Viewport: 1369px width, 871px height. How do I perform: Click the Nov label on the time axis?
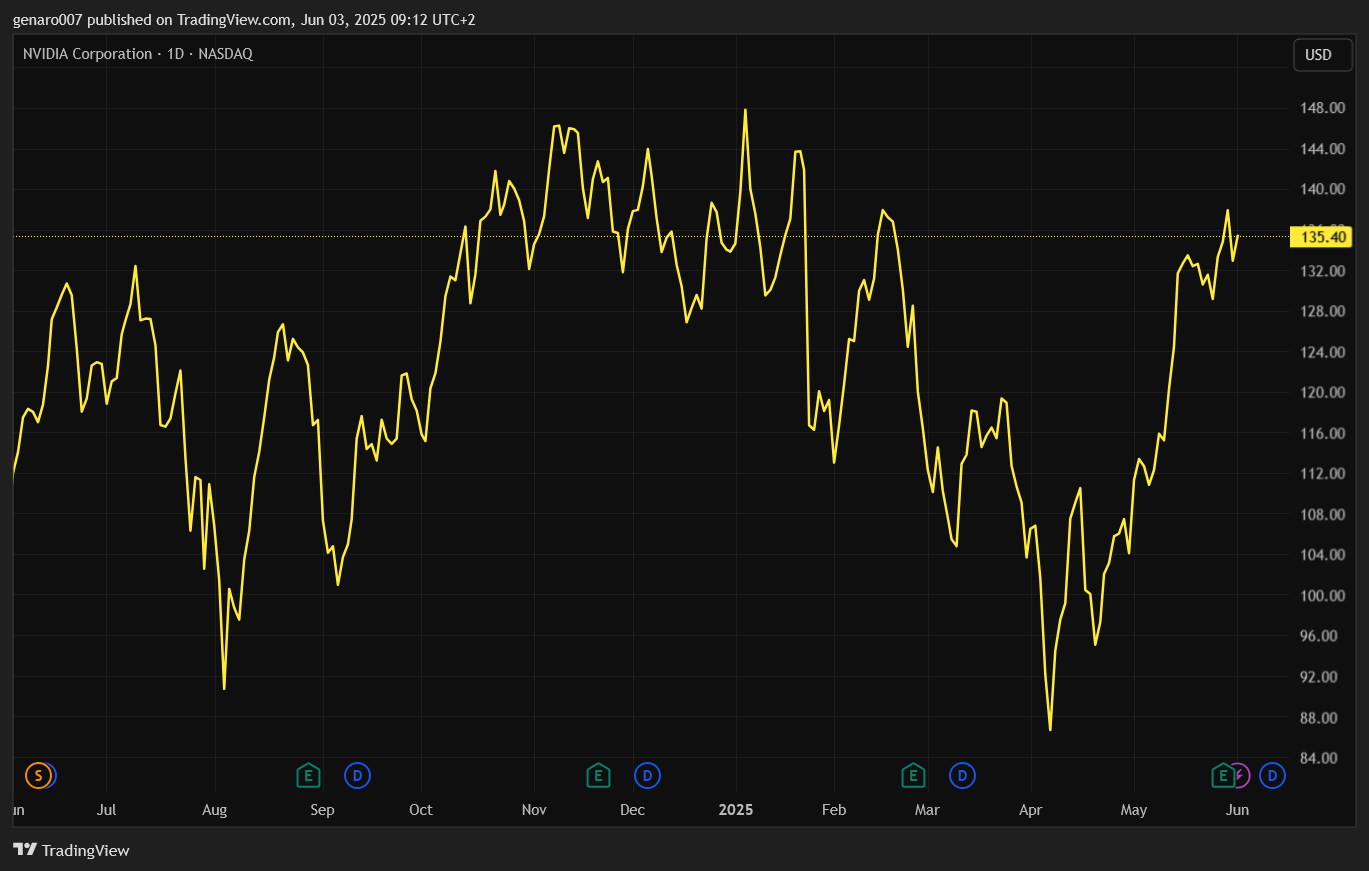534,810
